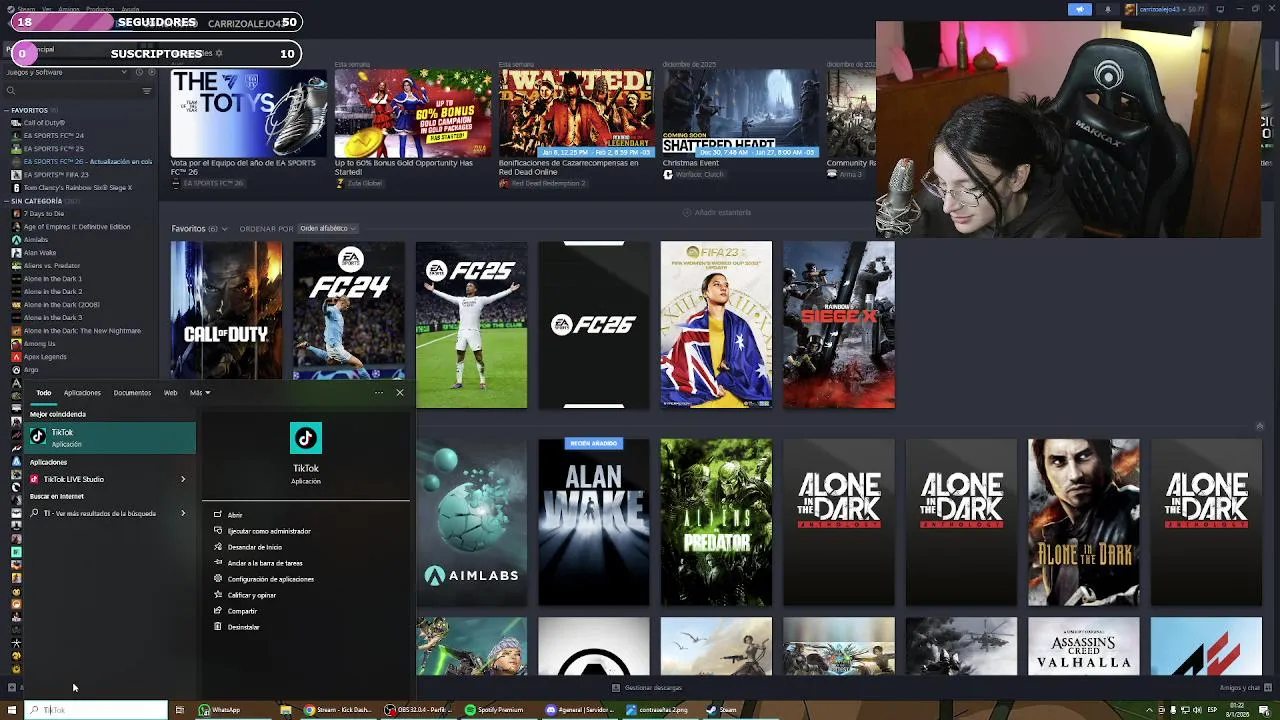Click the Windows taskbar search box
The image size is (1280, 720).
[x=96, y=710]
